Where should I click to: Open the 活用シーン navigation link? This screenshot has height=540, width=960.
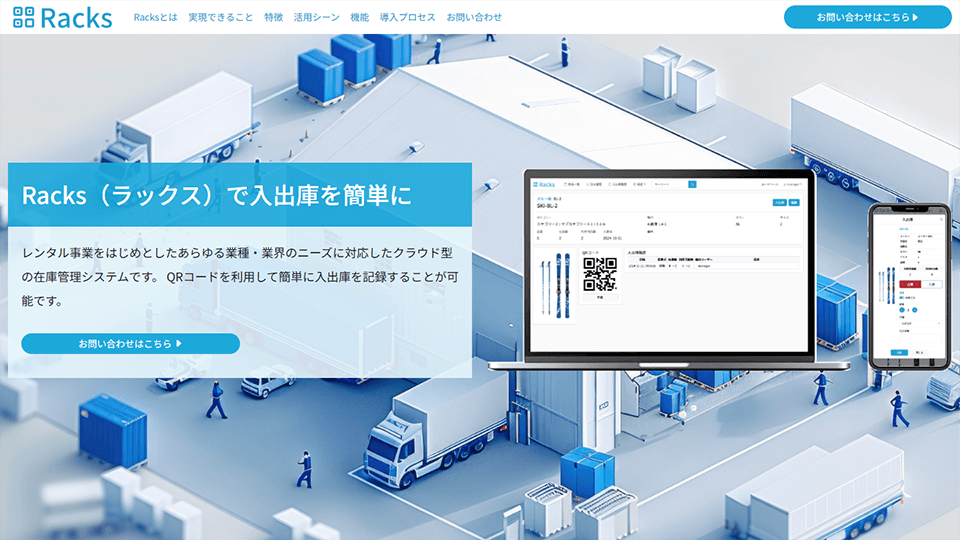tap(317, 18)
